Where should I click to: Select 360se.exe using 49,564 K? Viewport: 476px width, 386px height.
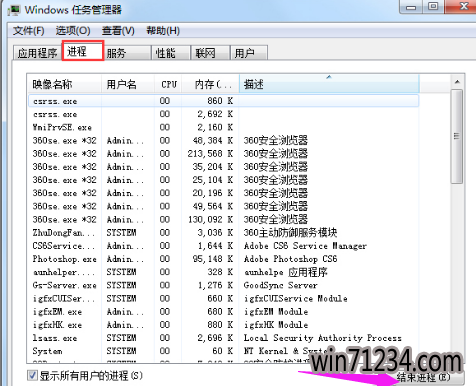tap(223, 206)
